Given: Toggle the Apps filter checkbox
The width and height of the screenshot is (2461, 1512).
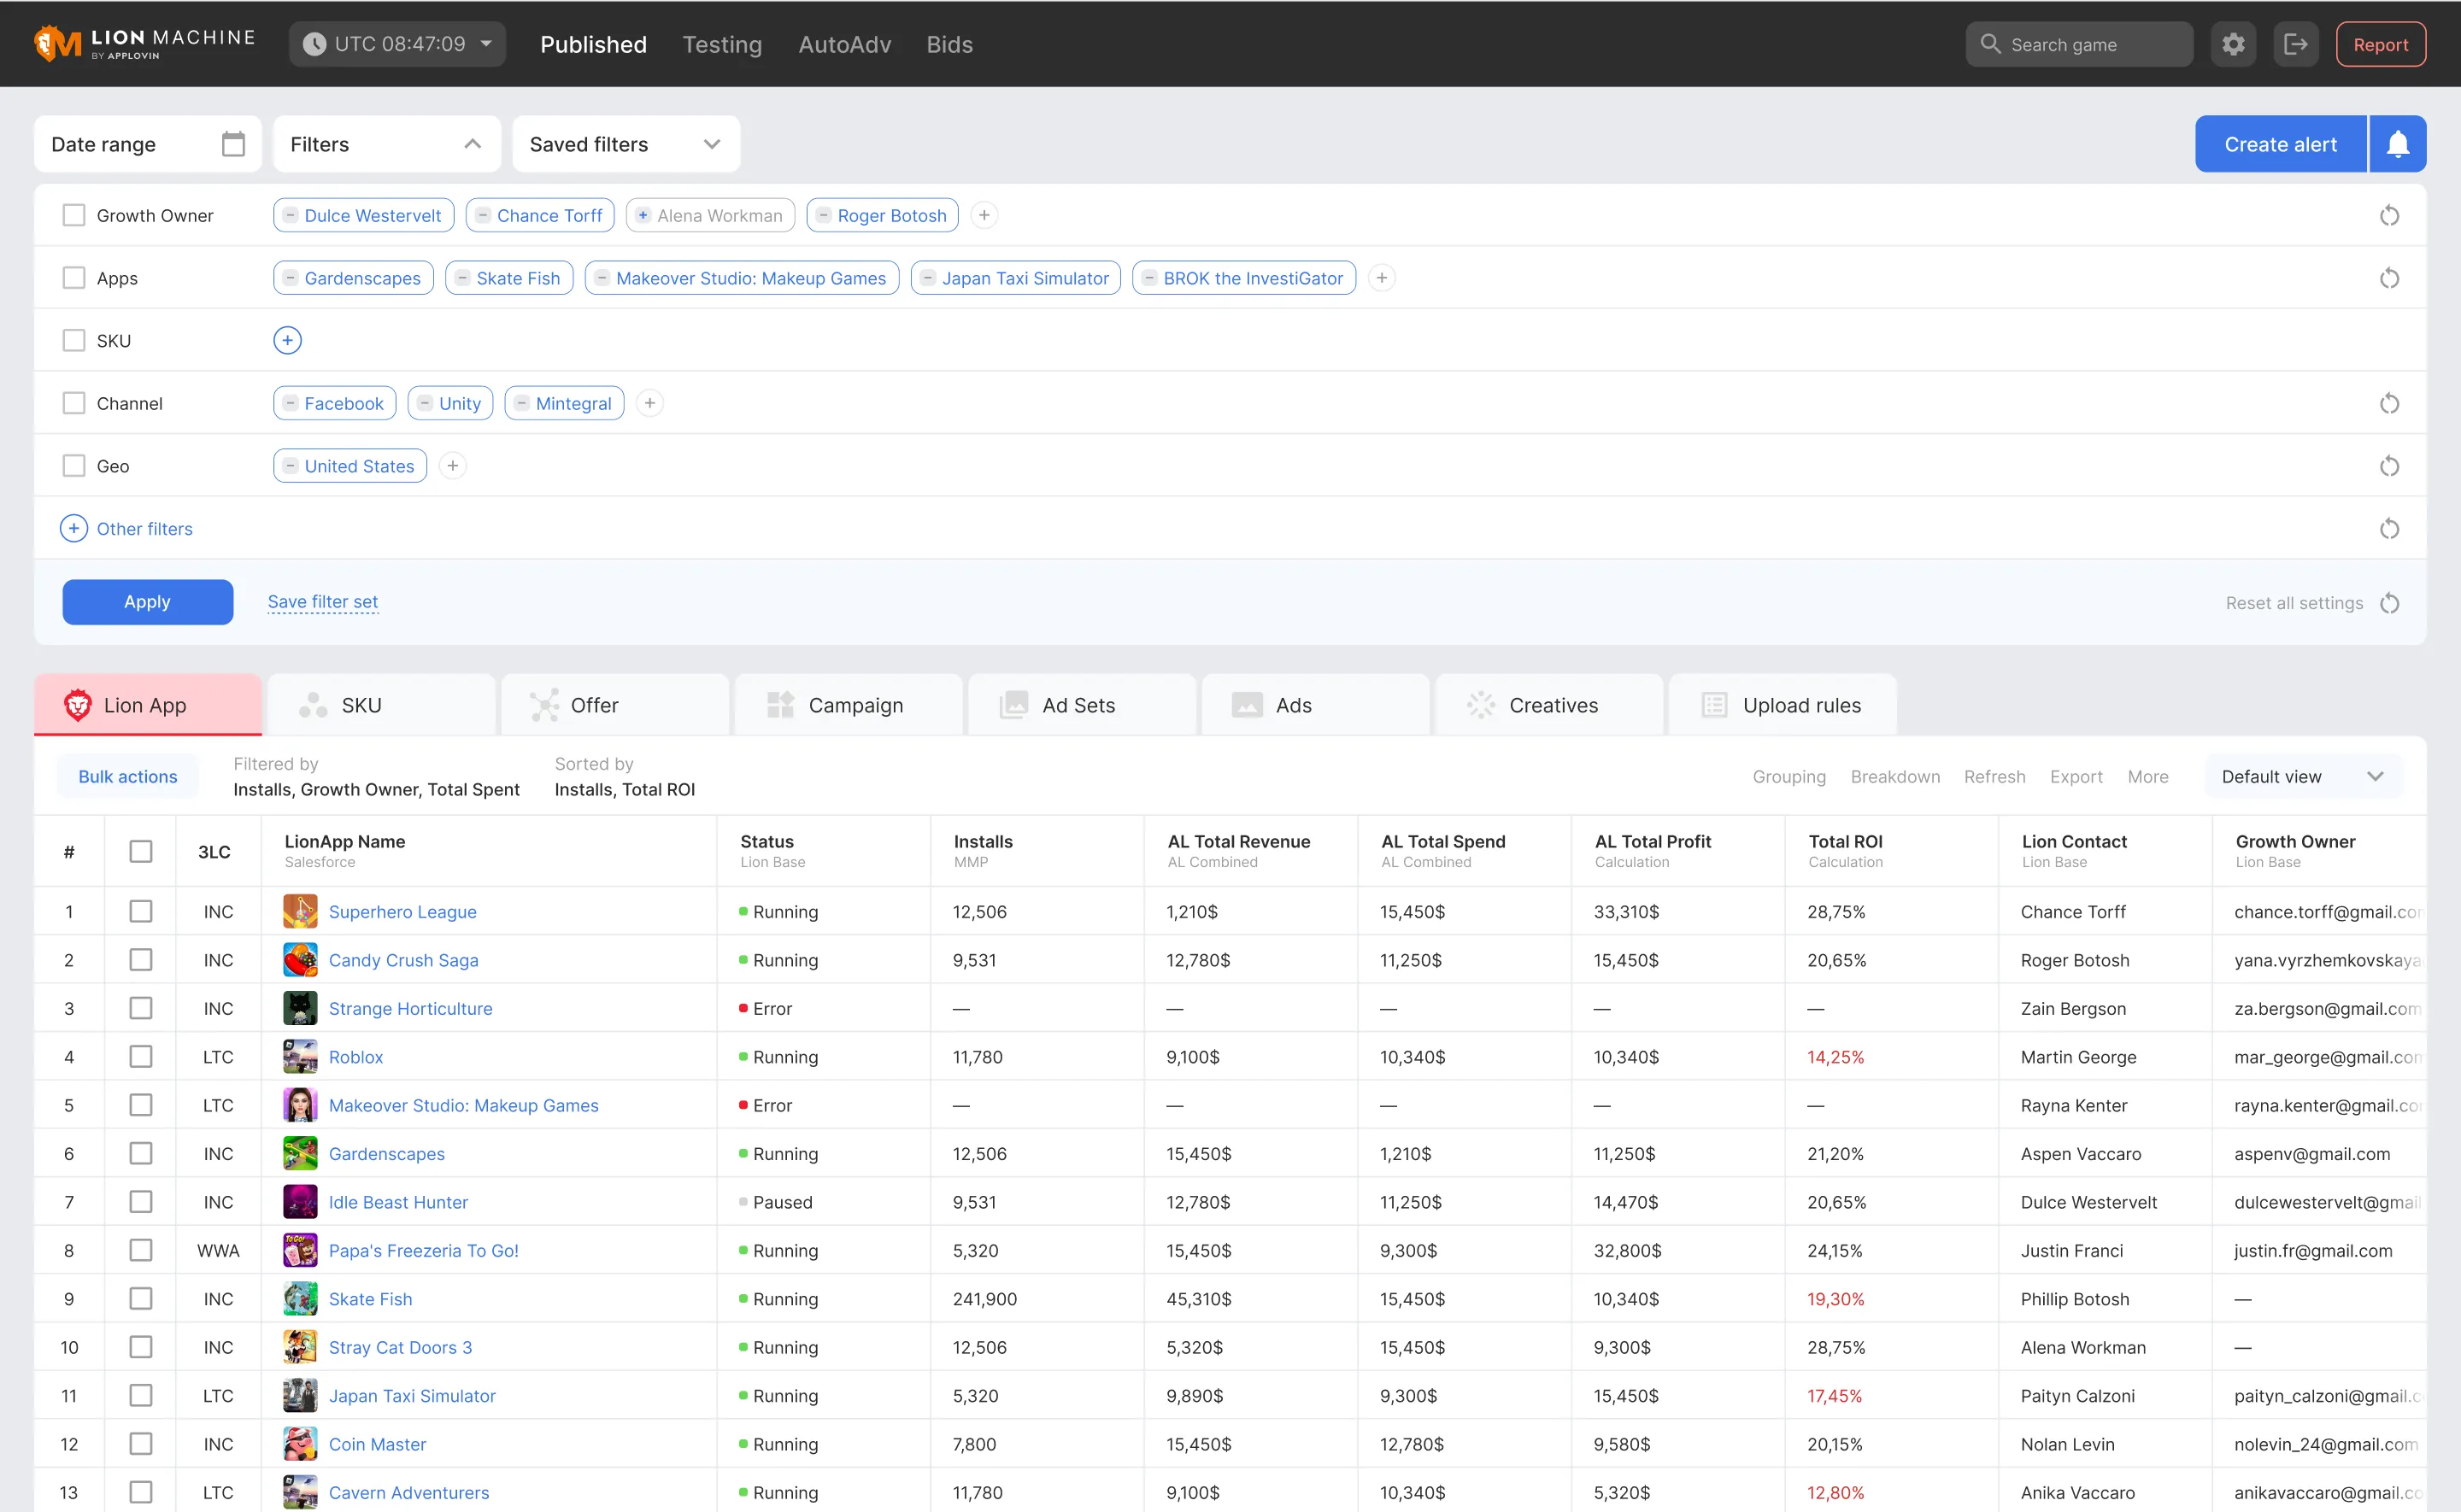Looking at the screenshot, I should 74,278.
